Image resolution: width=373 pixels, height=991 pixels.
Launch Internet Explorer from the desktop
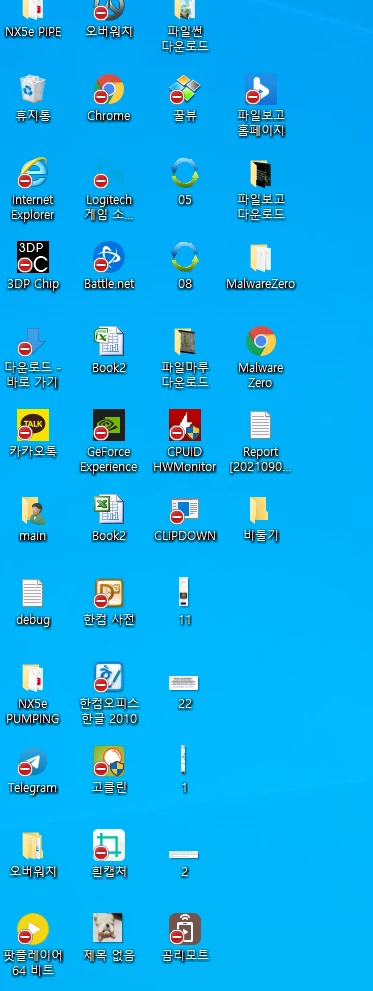coord(32,173)
